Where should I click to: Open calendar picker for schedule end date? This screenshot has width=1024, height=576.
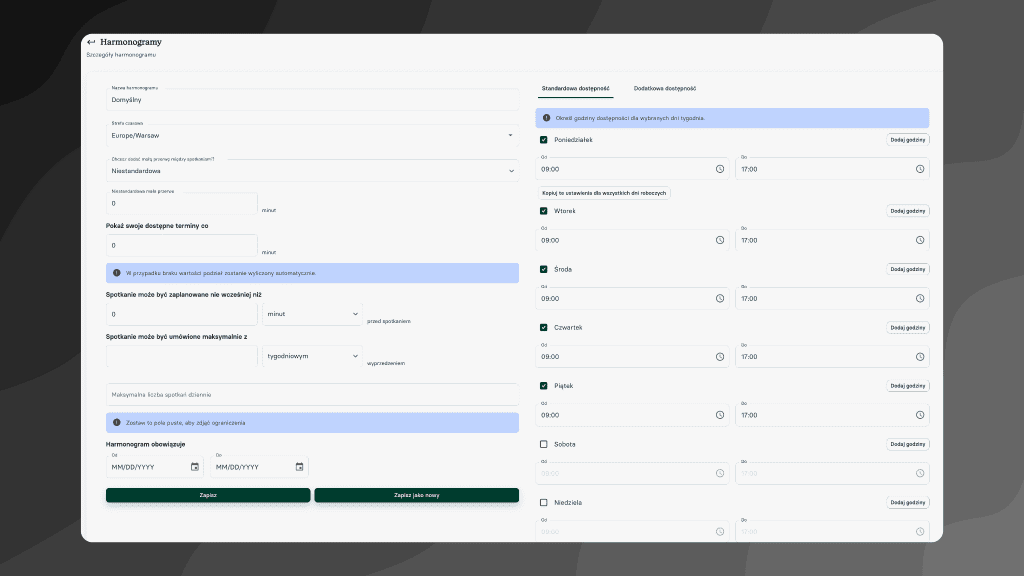299,467
